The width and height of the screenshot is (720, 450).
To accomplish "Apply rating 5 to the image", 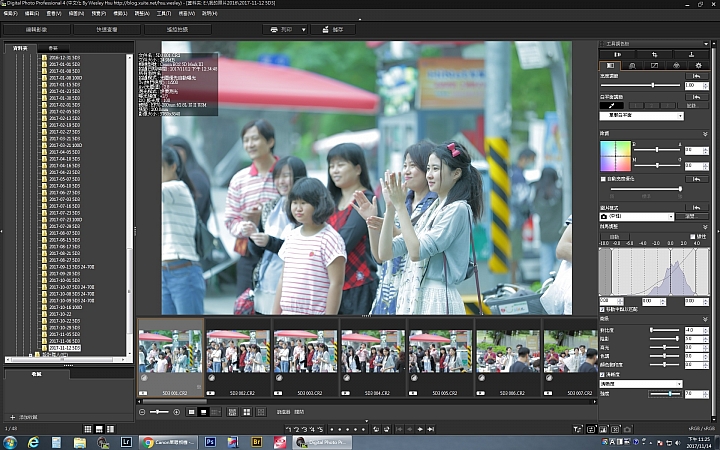I will point(320,429).
